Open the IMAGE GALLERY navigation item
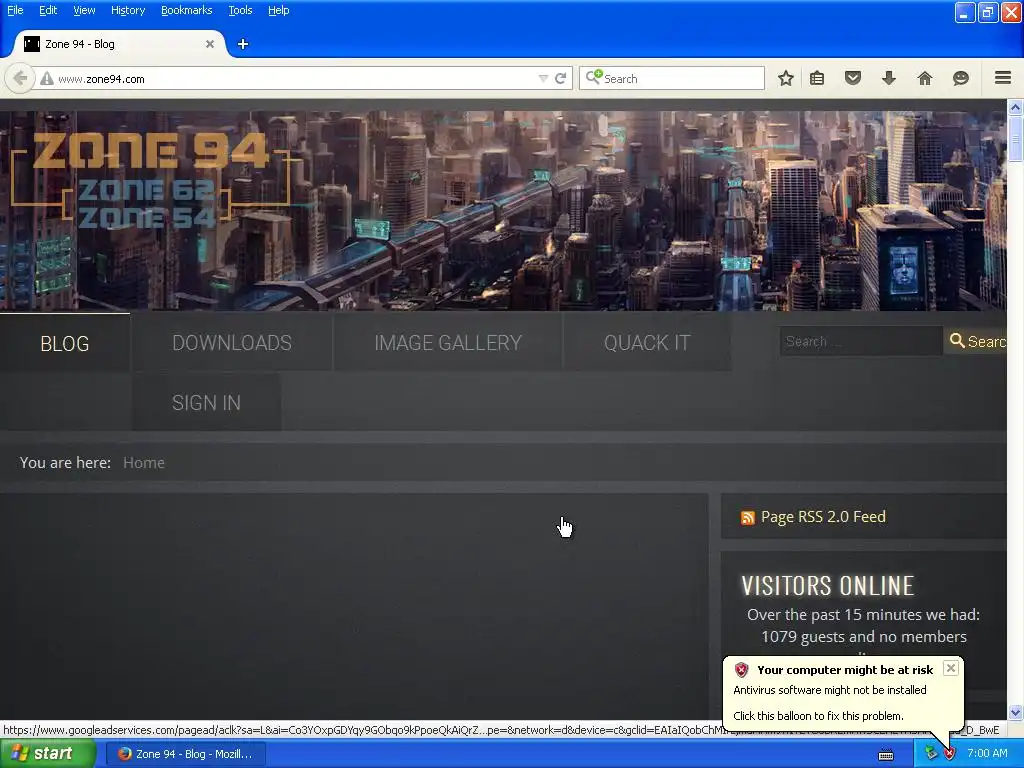This screenshot has height=768, width=1024. click(448, 343)
